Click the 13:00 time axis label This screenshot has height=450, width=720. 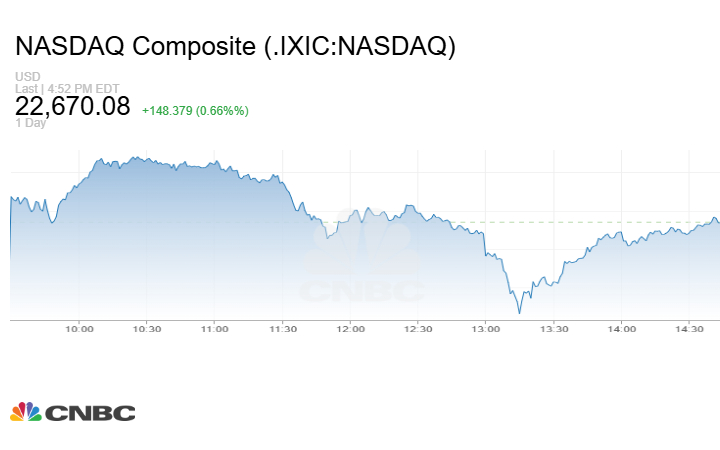tap(486, 329)
